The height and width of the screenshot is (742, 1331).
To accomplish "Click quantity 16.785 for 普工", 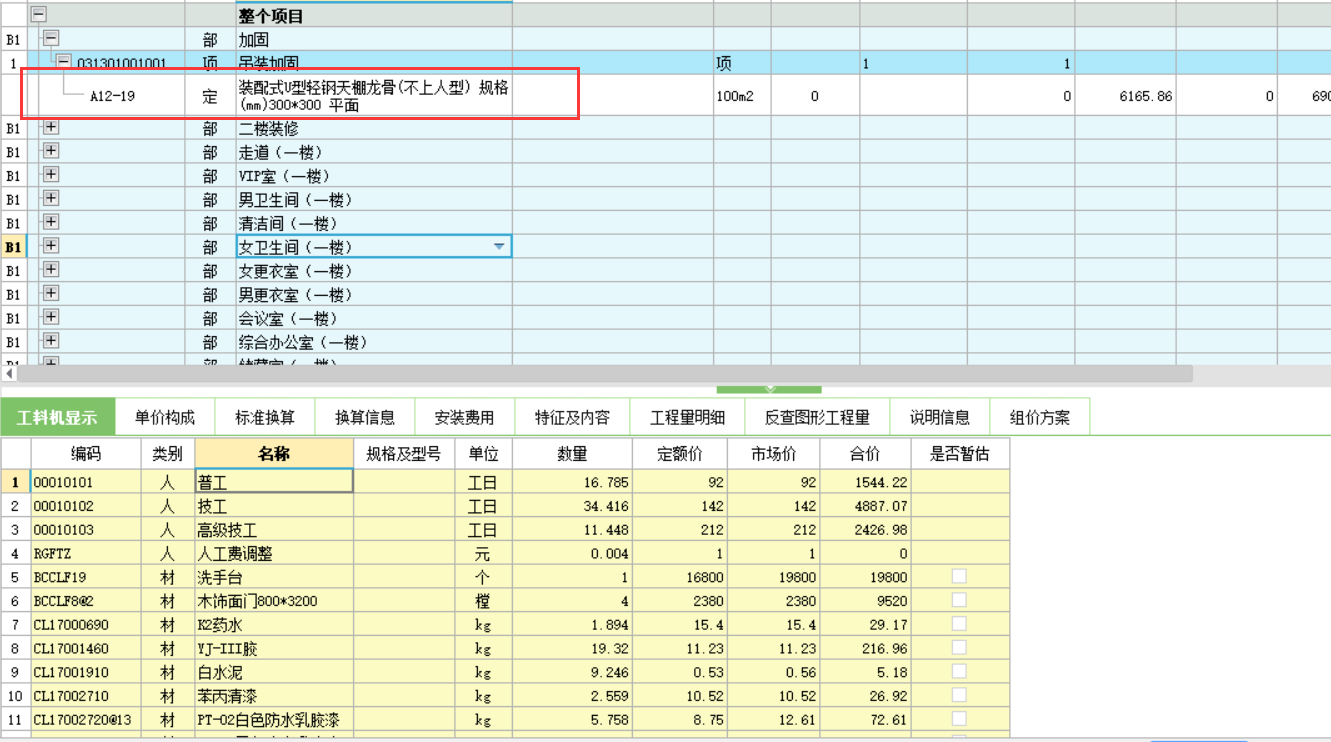I will pyautogui.click(x=573, y=482).
